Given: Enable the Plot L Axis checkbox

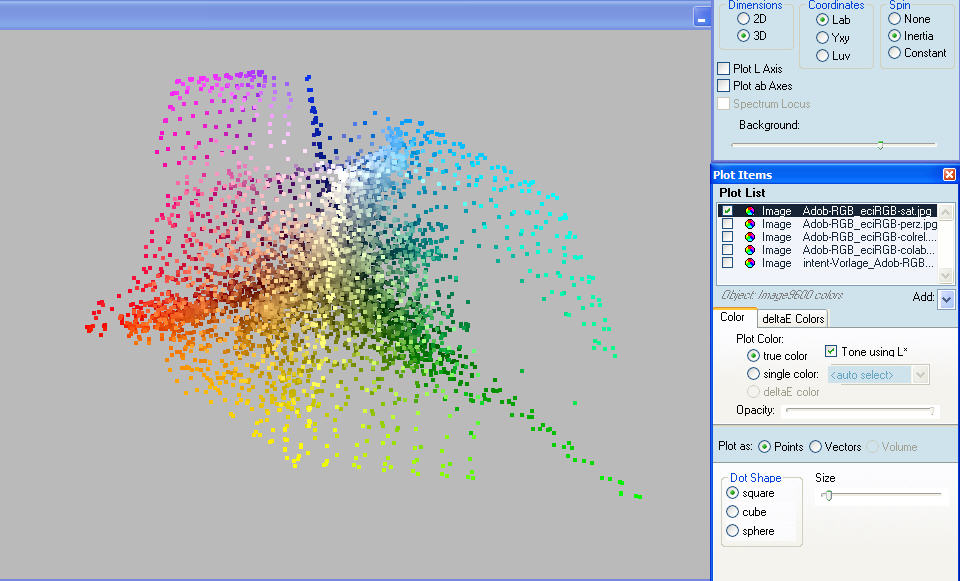Looking at the screenshot, I should (x=724, y=69).
